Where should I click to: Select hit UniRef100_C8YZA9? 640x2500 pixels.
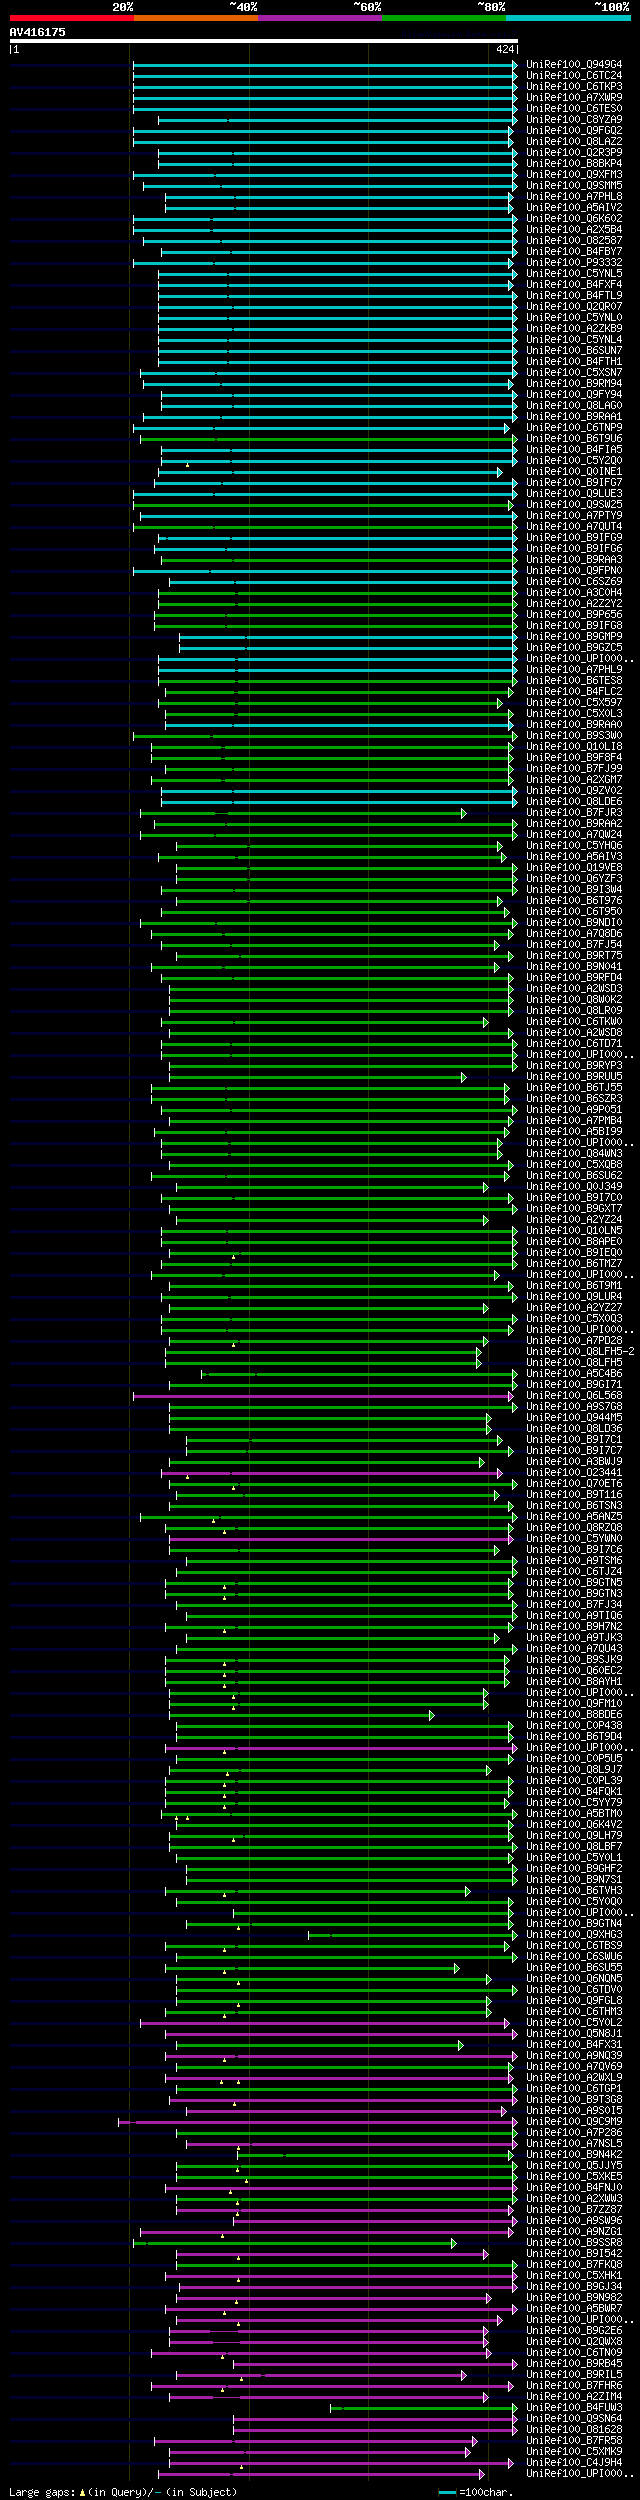point(574,119)
